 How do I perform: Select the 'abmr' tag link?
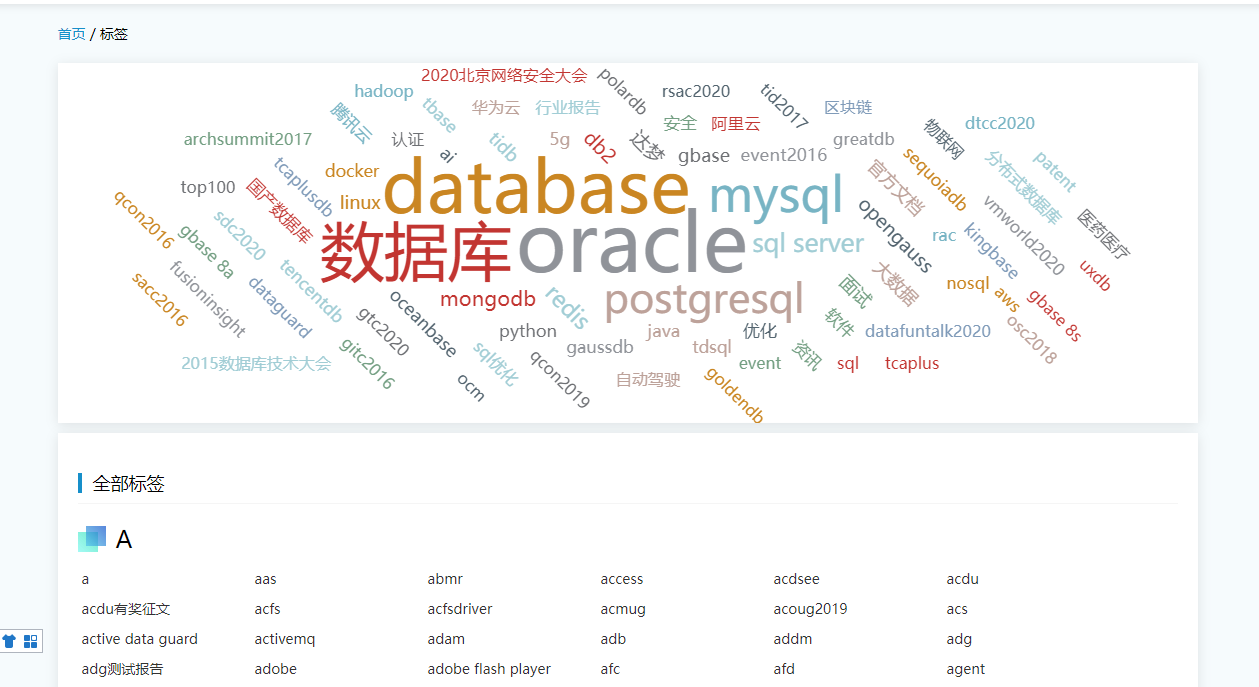(x=445, y=579)
